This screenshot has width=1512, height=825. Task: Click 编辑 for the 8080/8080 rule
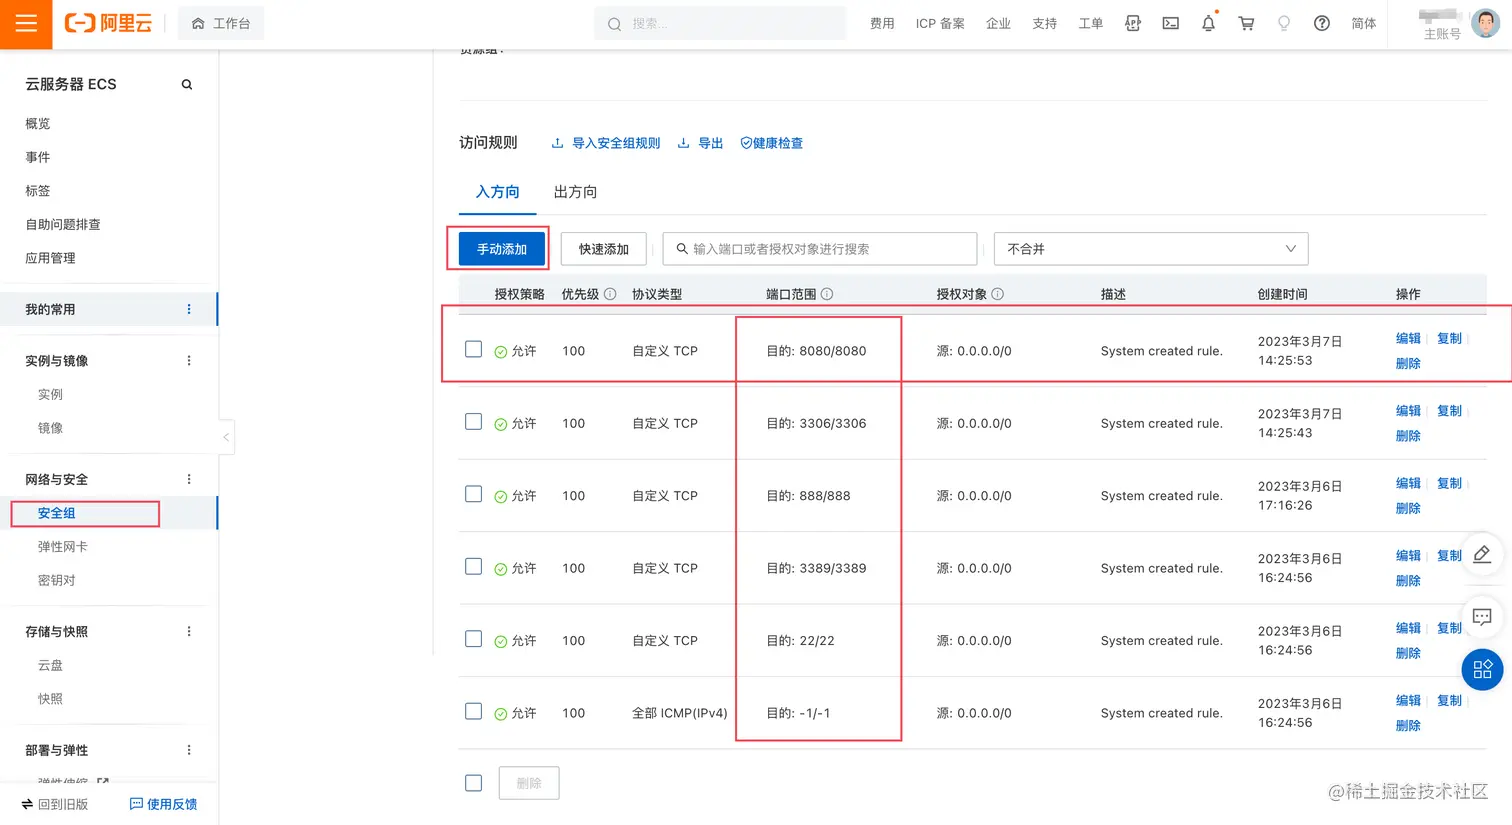click(1408, 338)
